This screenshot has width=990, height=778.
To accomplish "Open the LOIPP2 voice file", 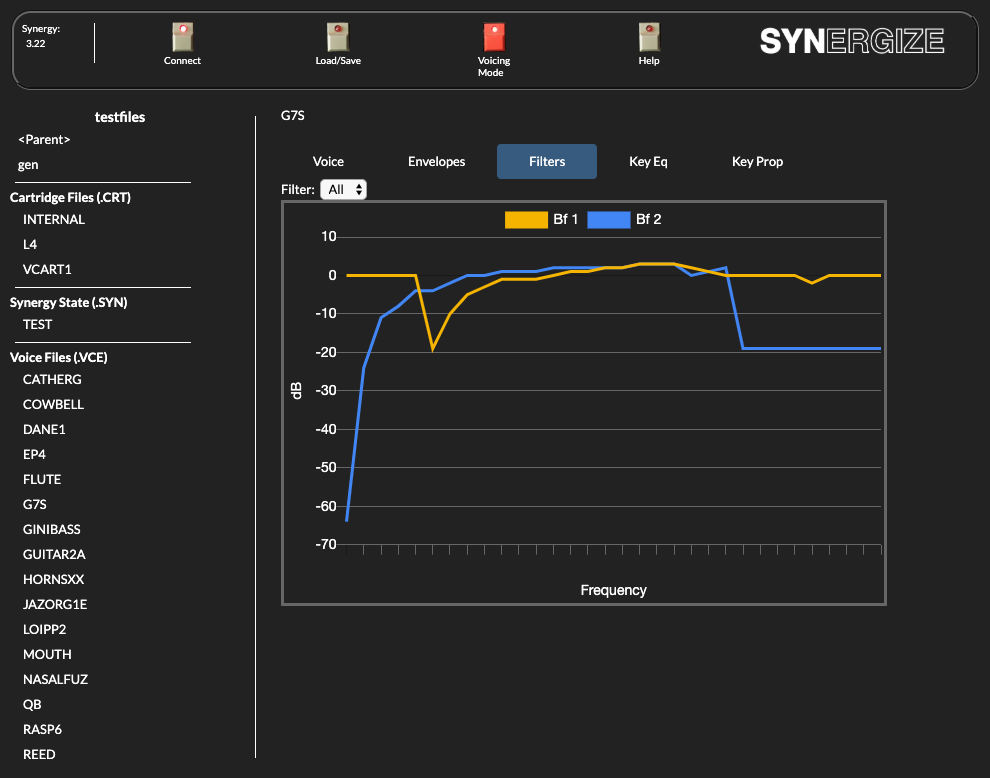I will (x=44, y=630).
